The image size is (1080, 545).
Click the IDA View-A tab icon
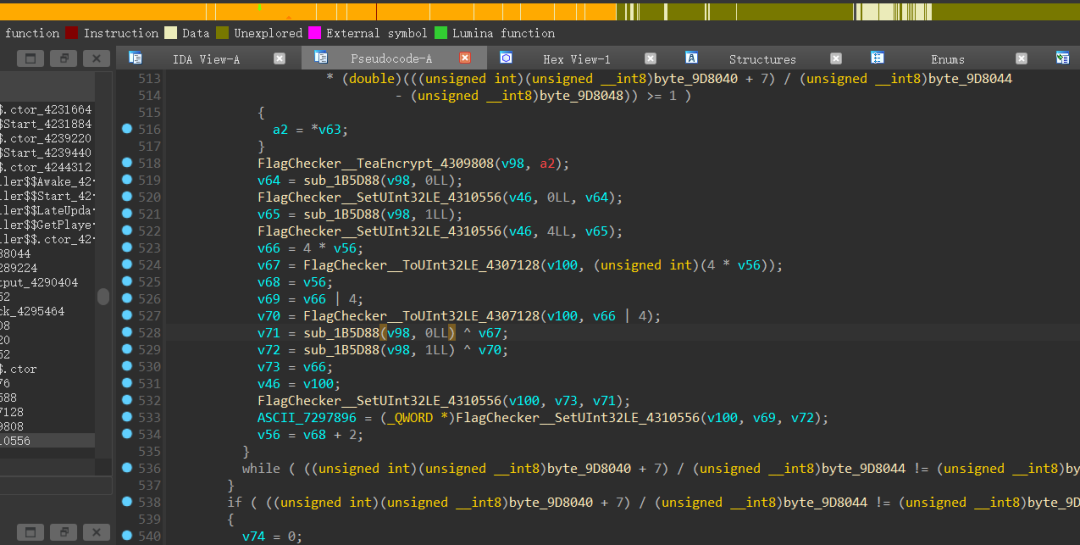coord(136,58)
